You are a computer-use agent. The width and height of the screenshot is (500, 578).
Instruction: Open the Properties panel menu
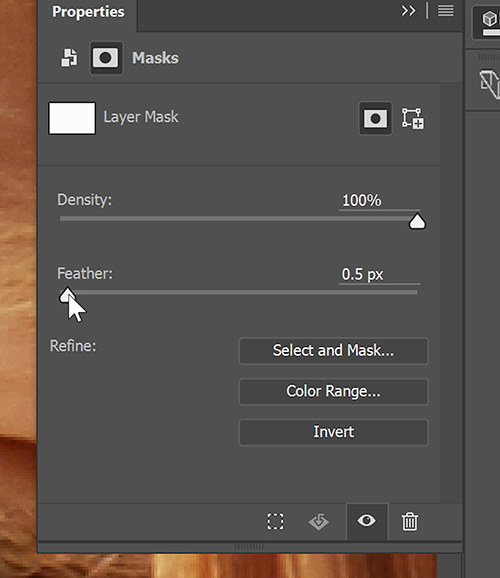coord(445,11)
